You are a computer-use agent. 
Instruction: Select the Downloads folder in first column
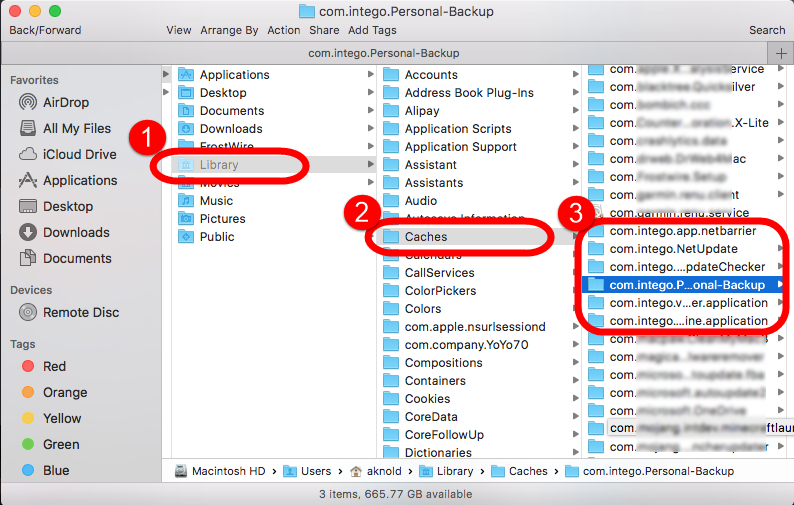coord(220,129)
